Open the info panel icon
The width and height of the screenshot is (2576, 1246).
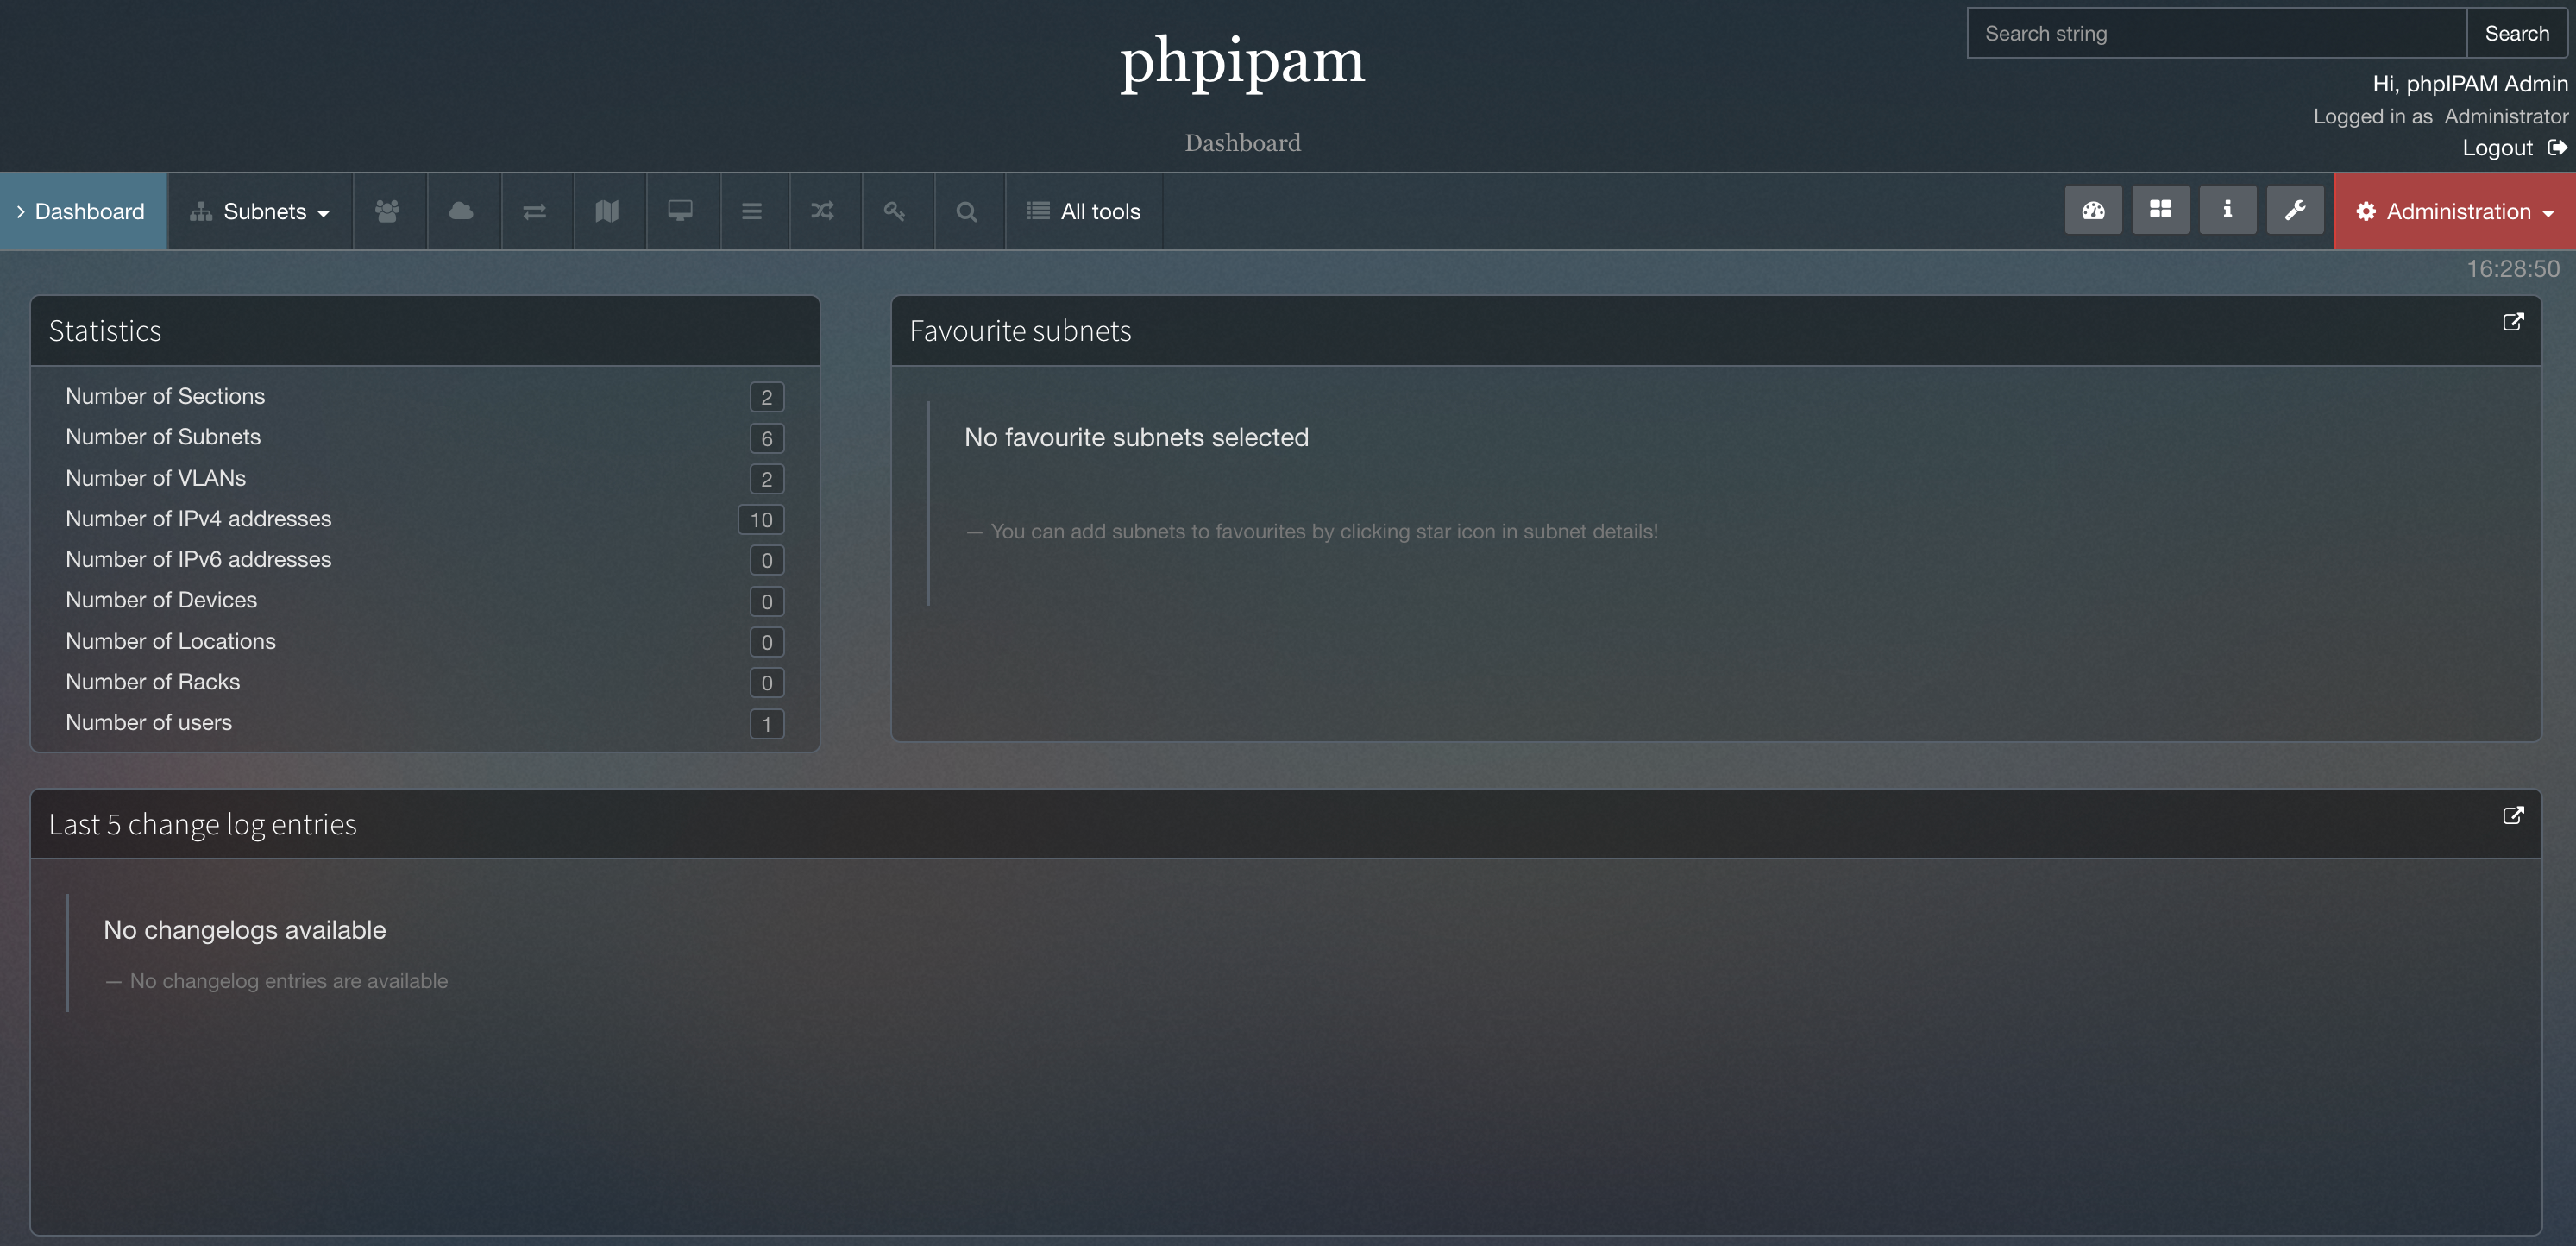2226,209
